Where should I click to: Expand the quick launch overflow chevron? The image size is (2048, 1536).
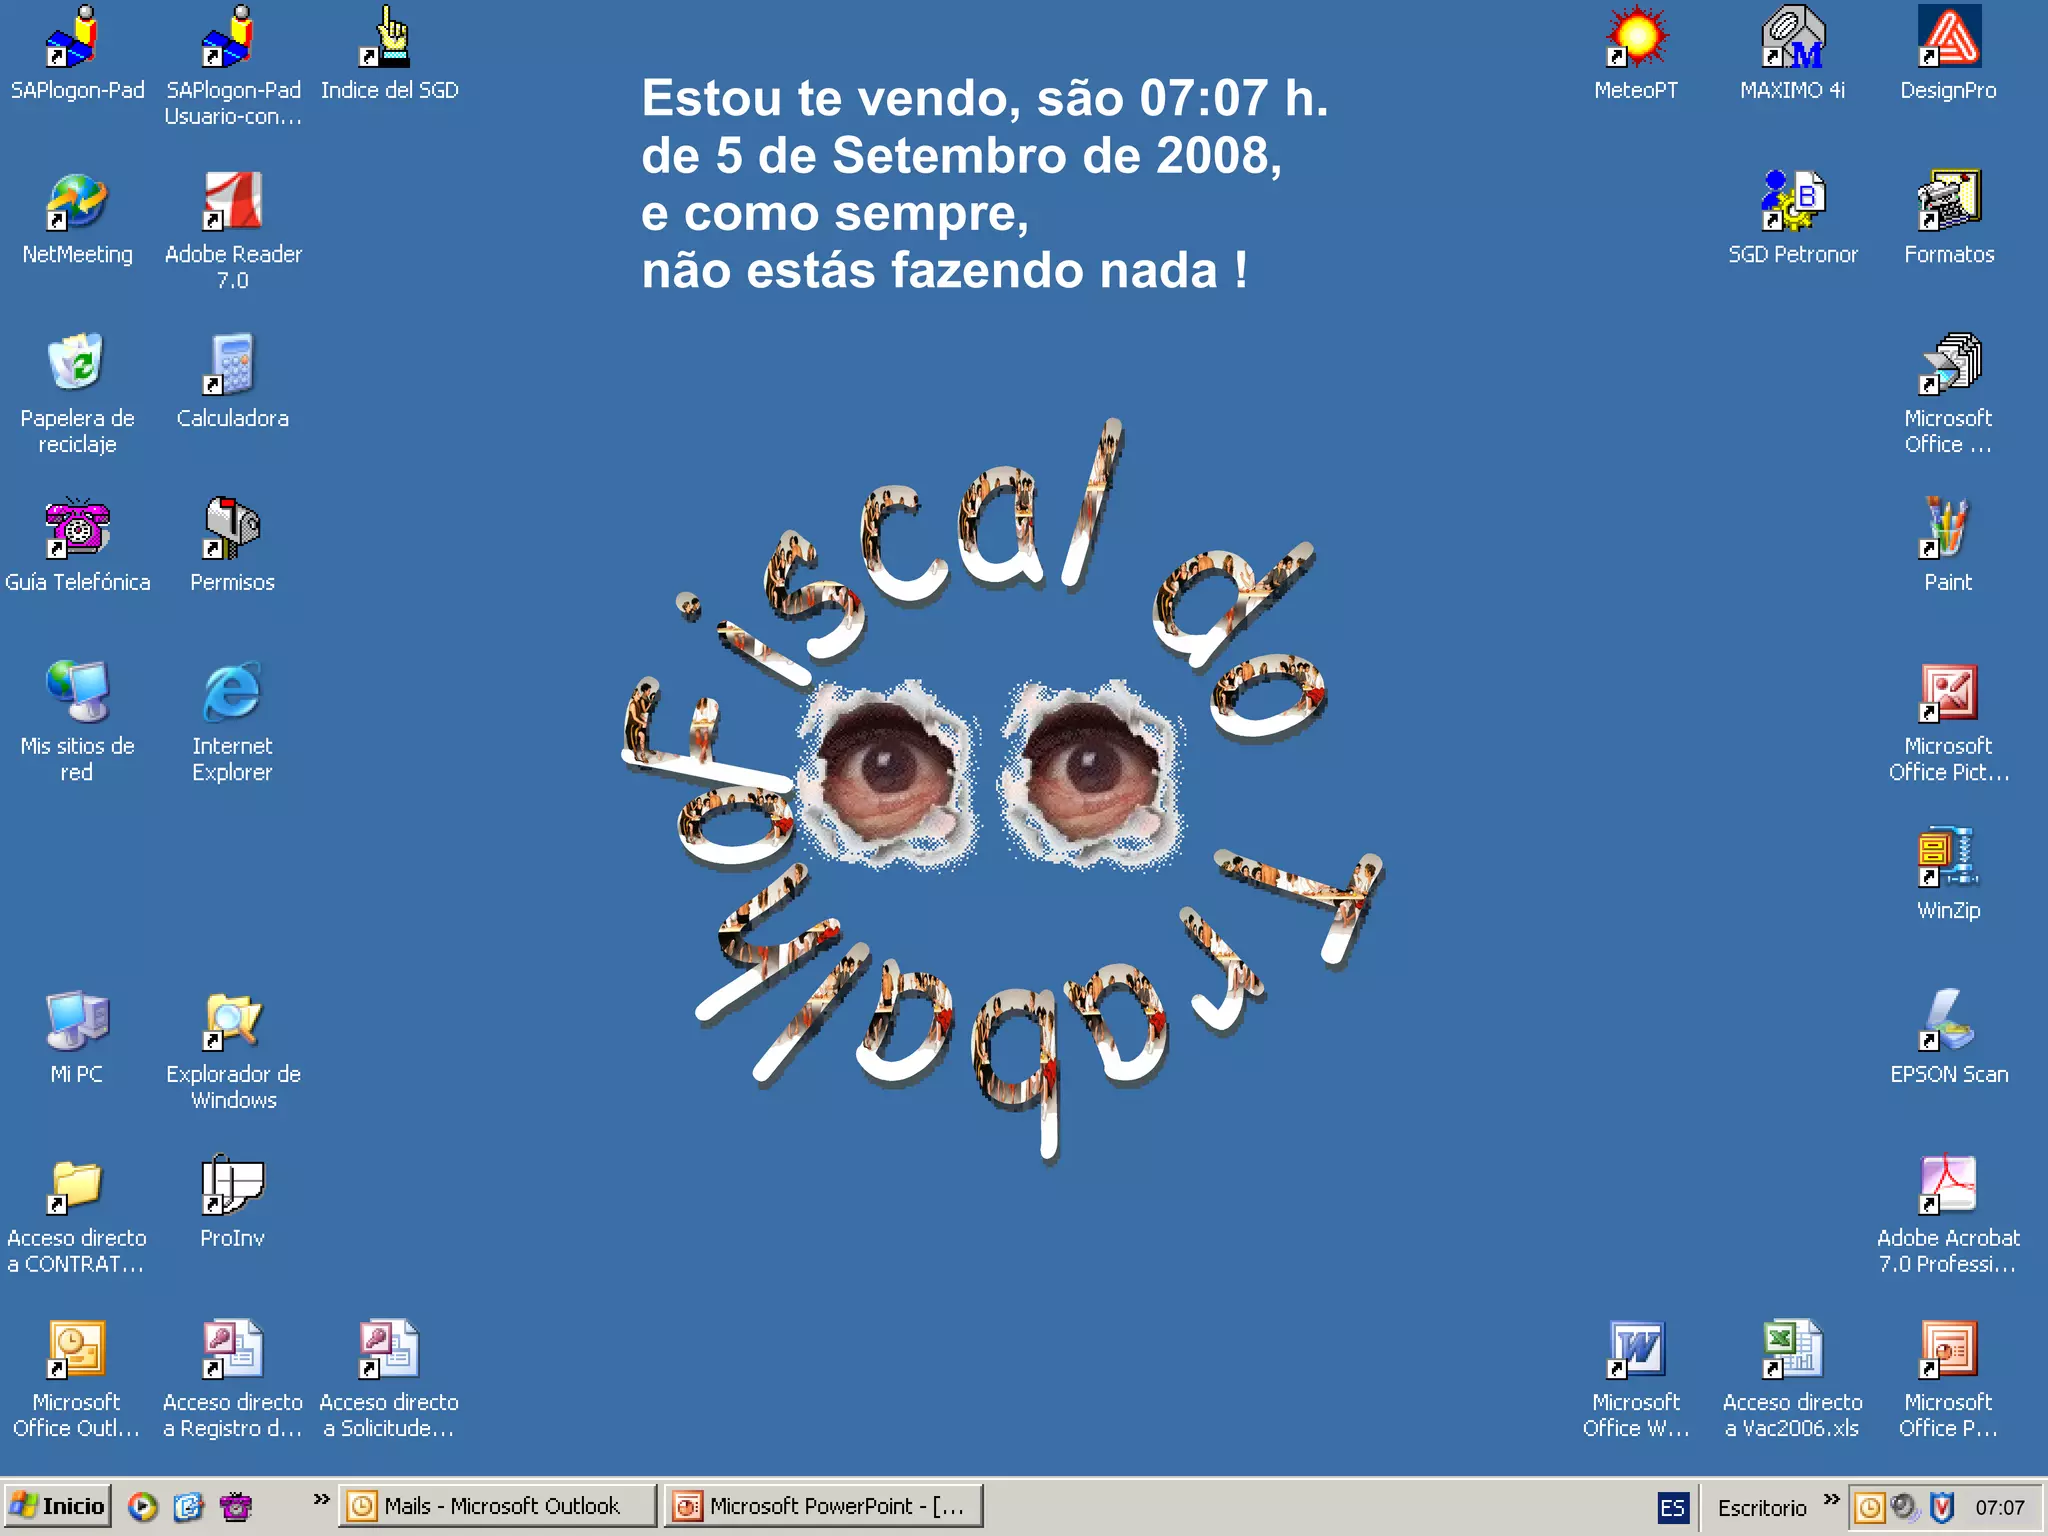(321, 1499)
